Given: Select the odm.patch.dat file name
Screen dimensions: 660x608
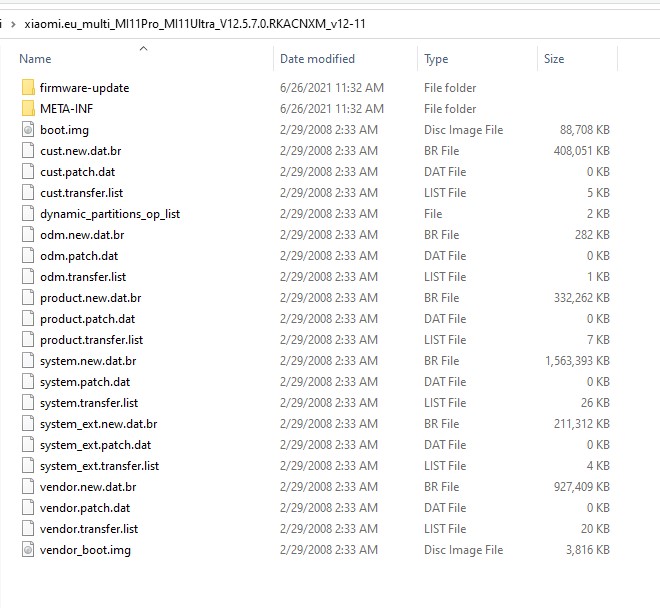Looking at the screenshot, I should tap(79, 256).
